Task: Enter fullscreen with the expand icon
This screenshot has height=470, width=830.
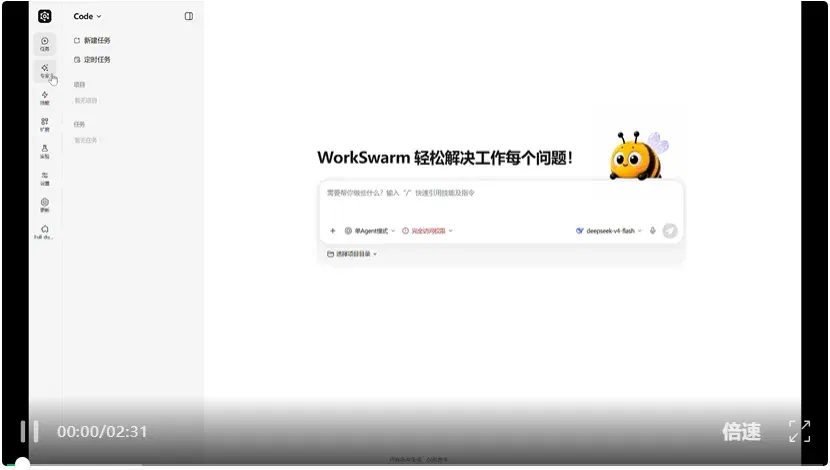Action: coord(799,431)
